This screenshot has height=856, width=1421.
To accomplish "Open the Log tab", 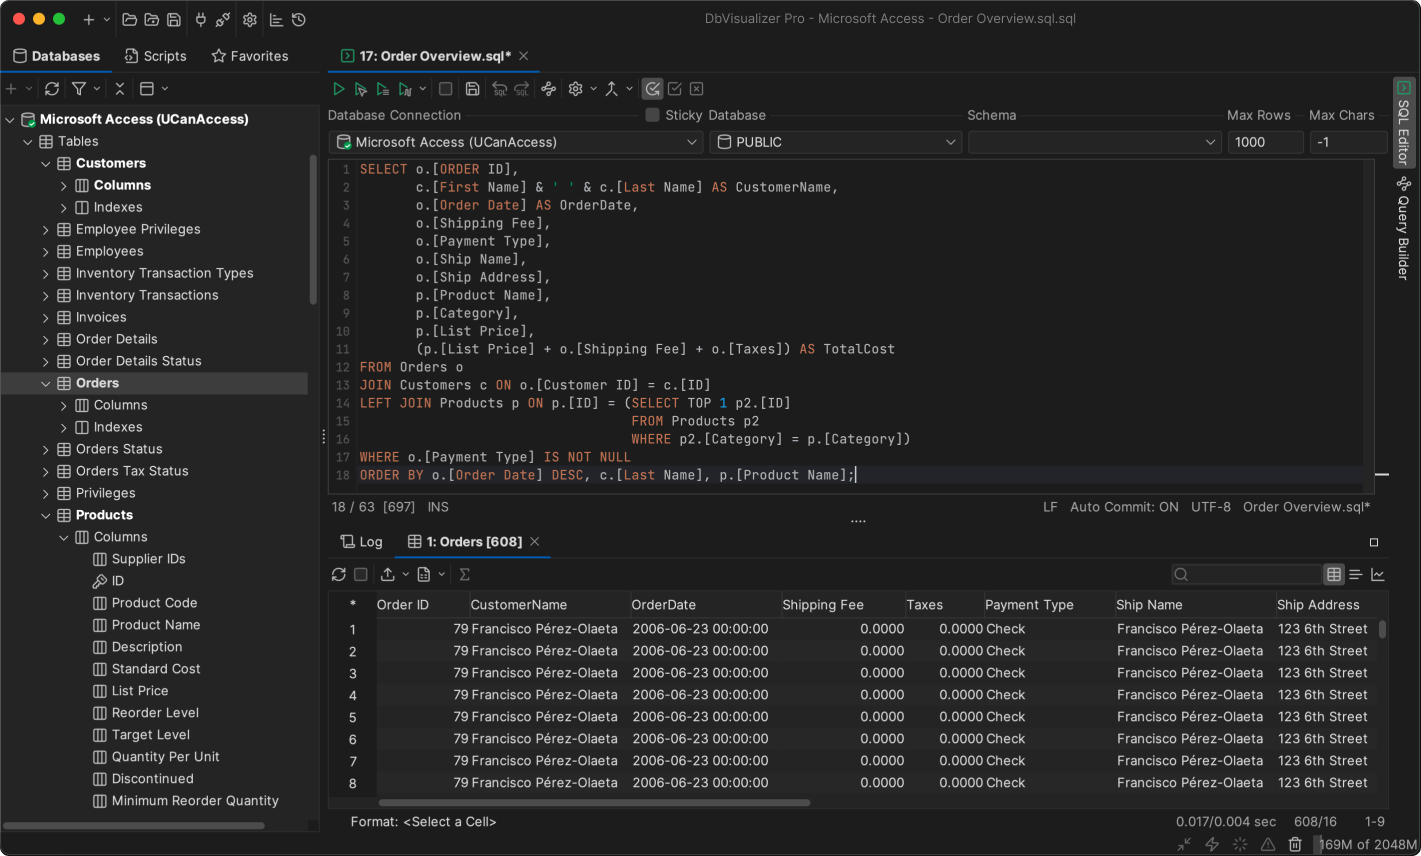I will point(361,542).
